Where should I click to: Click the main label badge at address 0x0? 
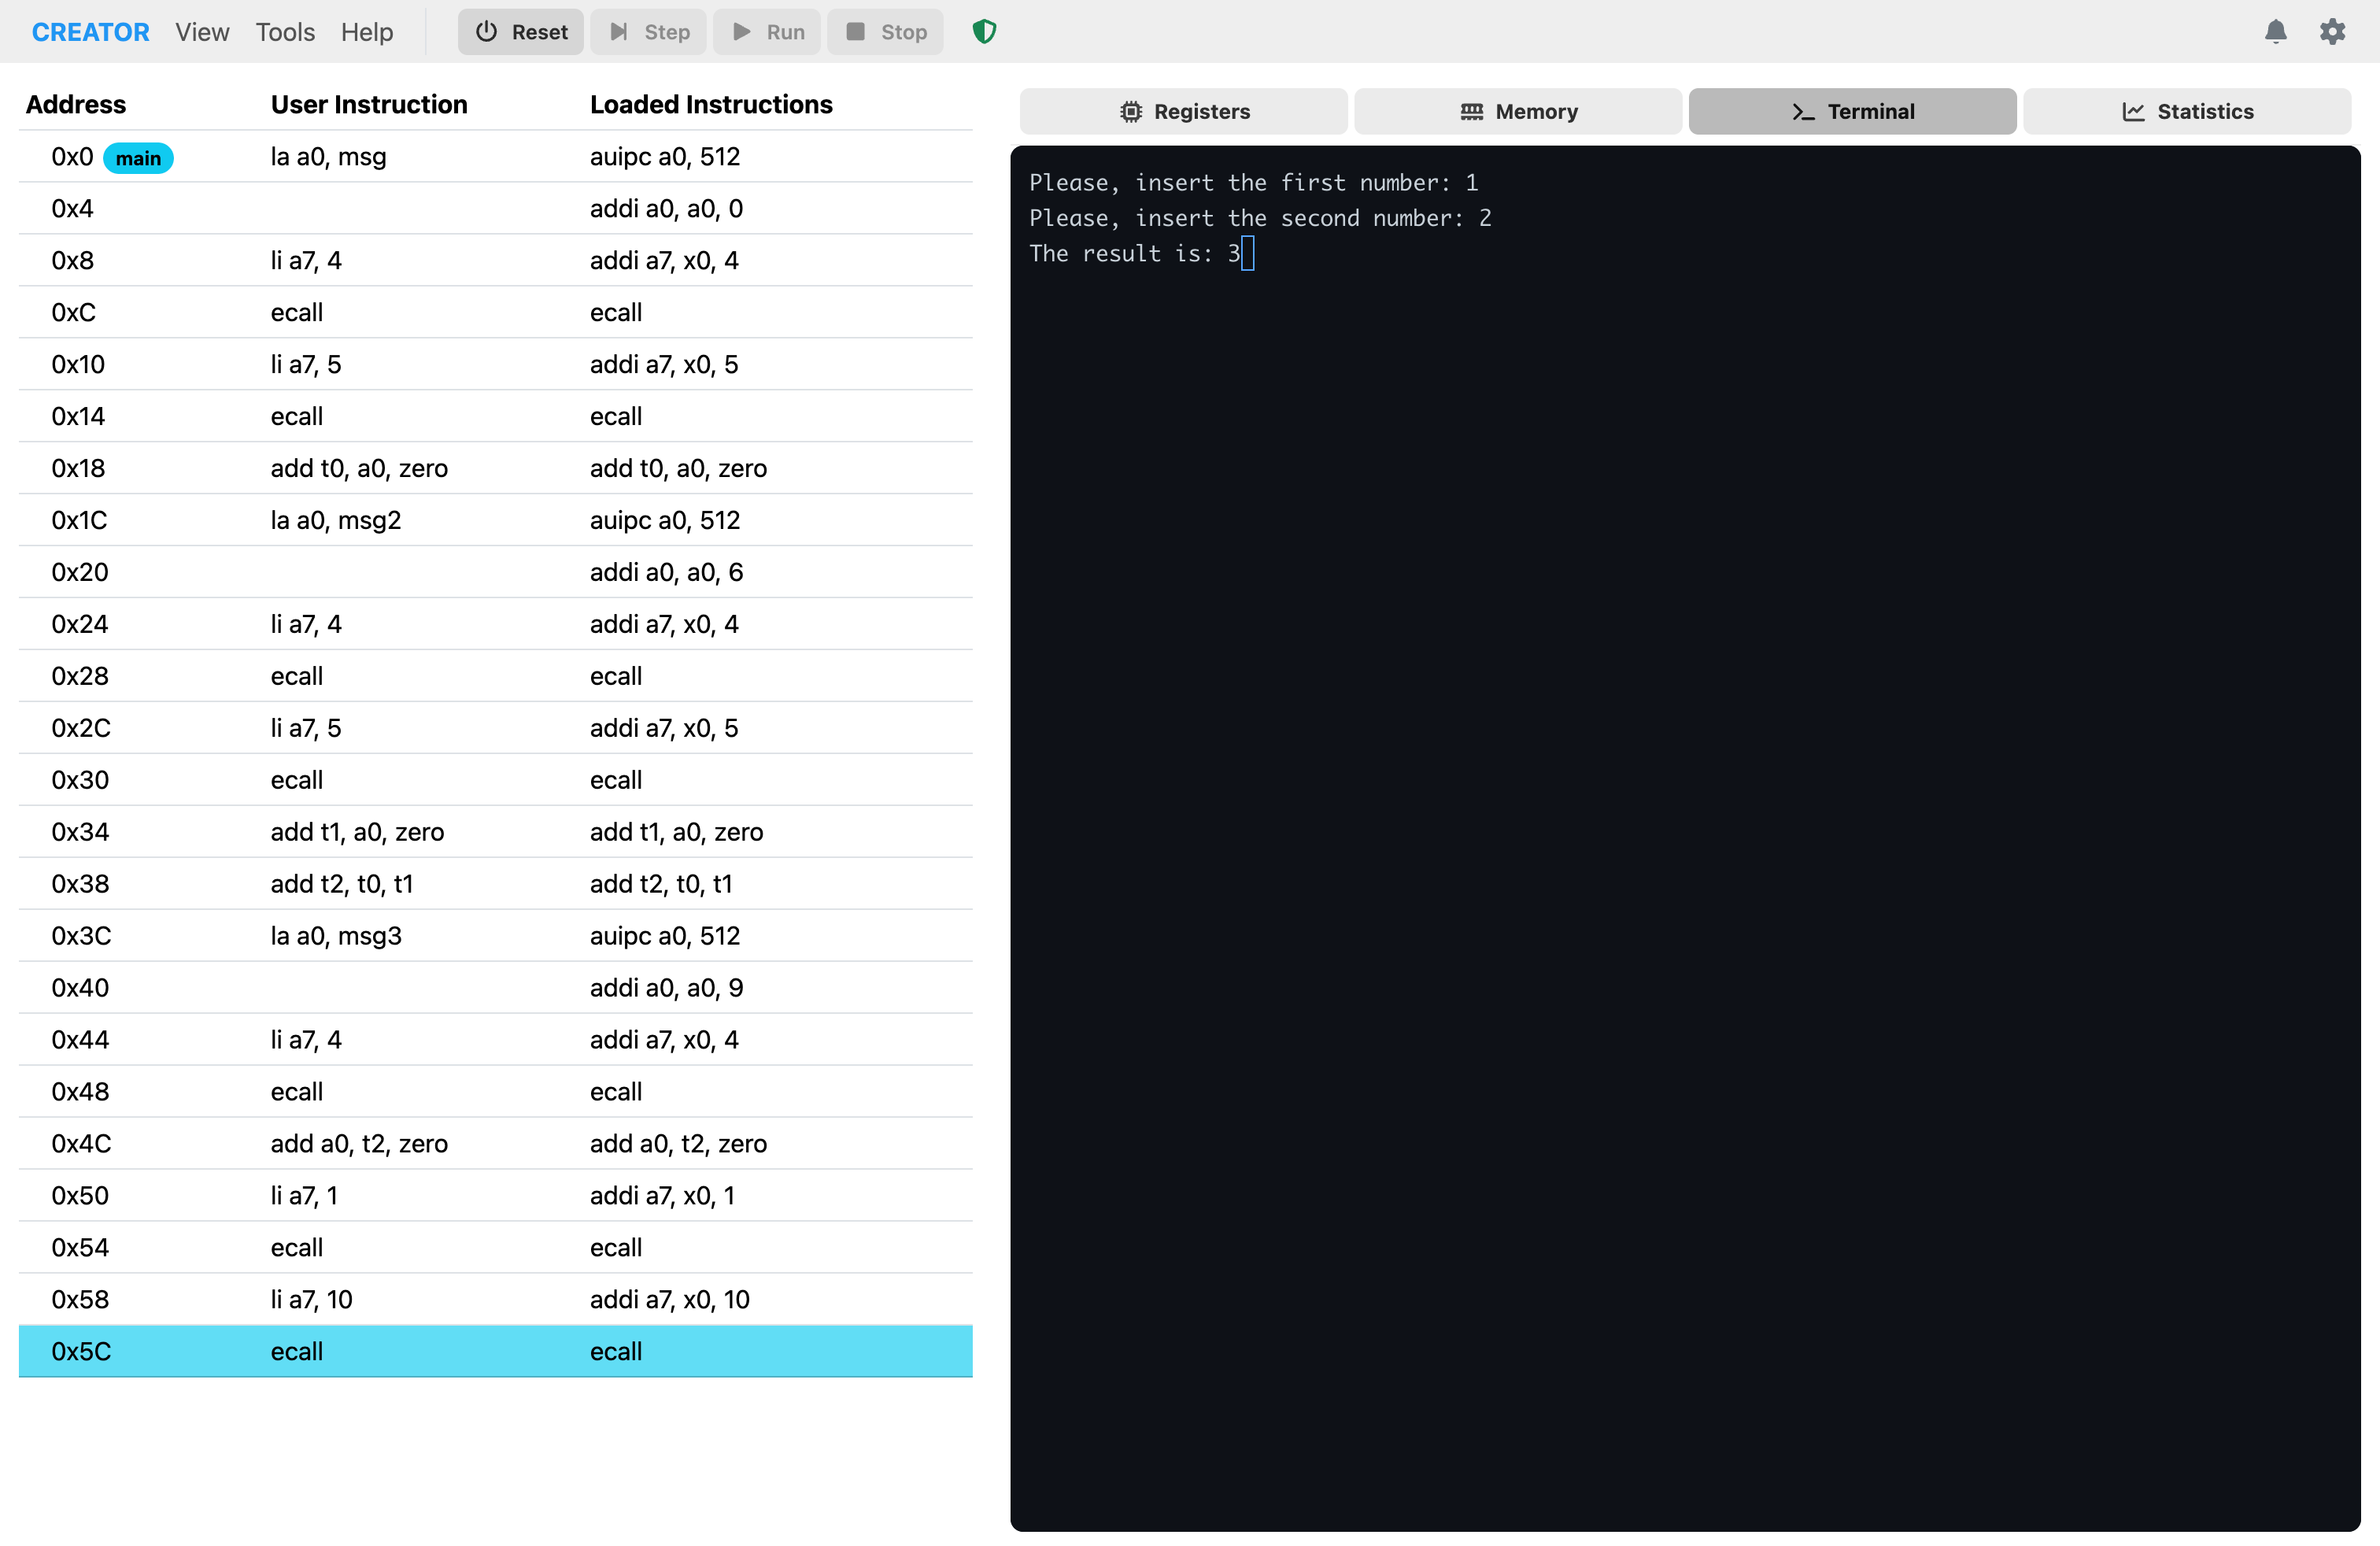click(x=138, y=157)
